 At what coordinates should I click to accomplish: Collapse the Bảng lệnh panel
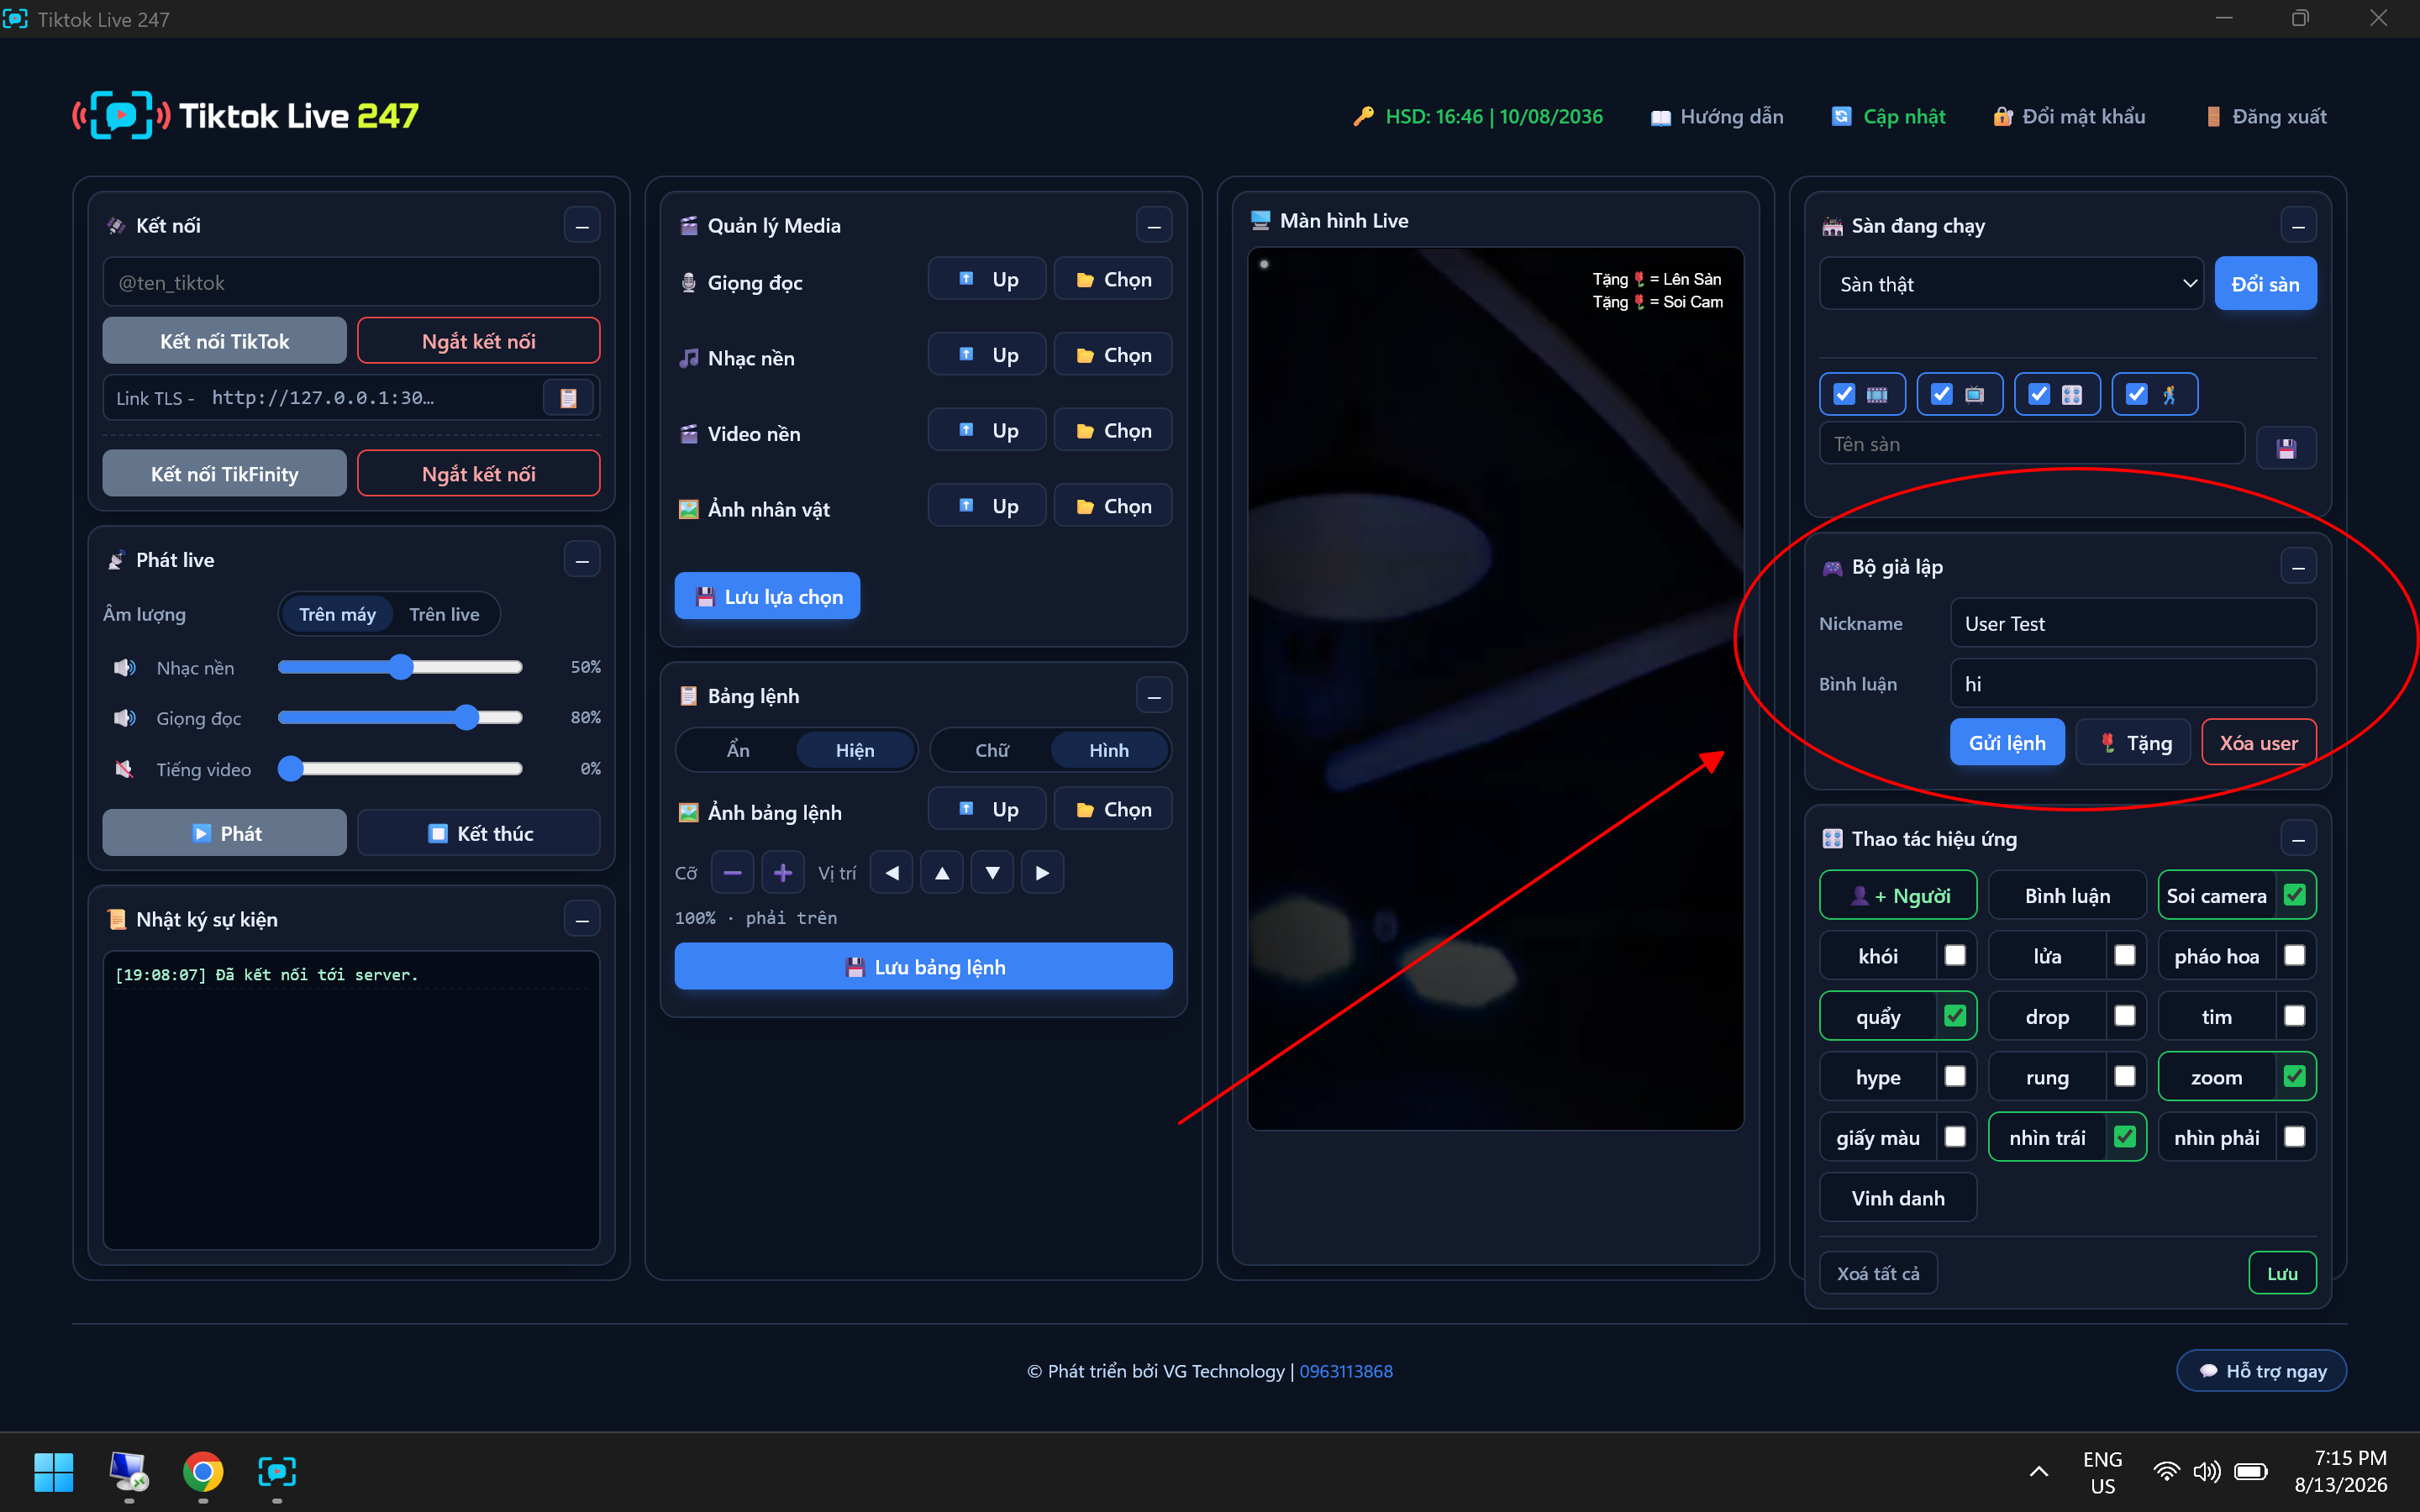coord(1154,696)
